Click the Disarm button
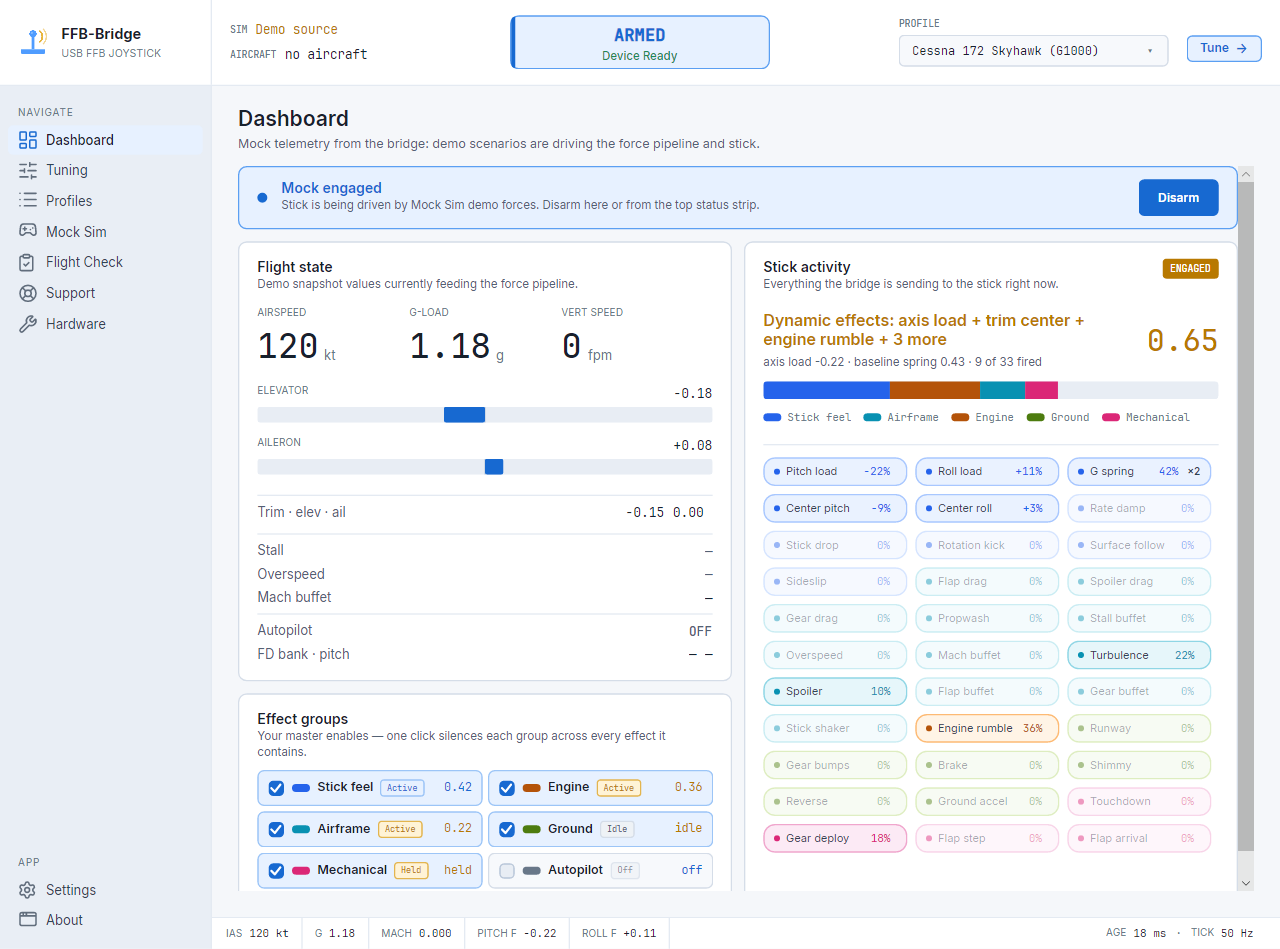 coord(1178,198)
